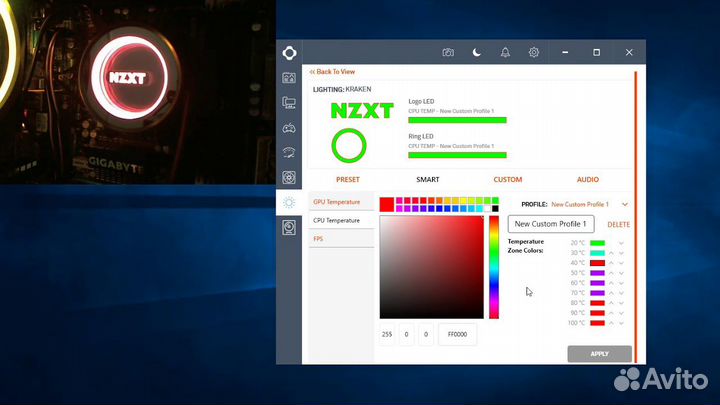
Task: Select GPU Temperature mode
Action: point(337,202)
